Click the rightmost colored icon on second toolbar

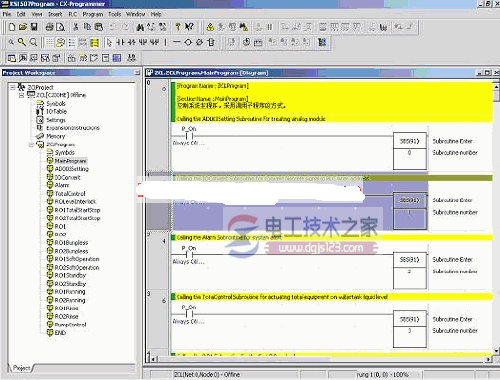pyautogui.click(x=322, y=42)
